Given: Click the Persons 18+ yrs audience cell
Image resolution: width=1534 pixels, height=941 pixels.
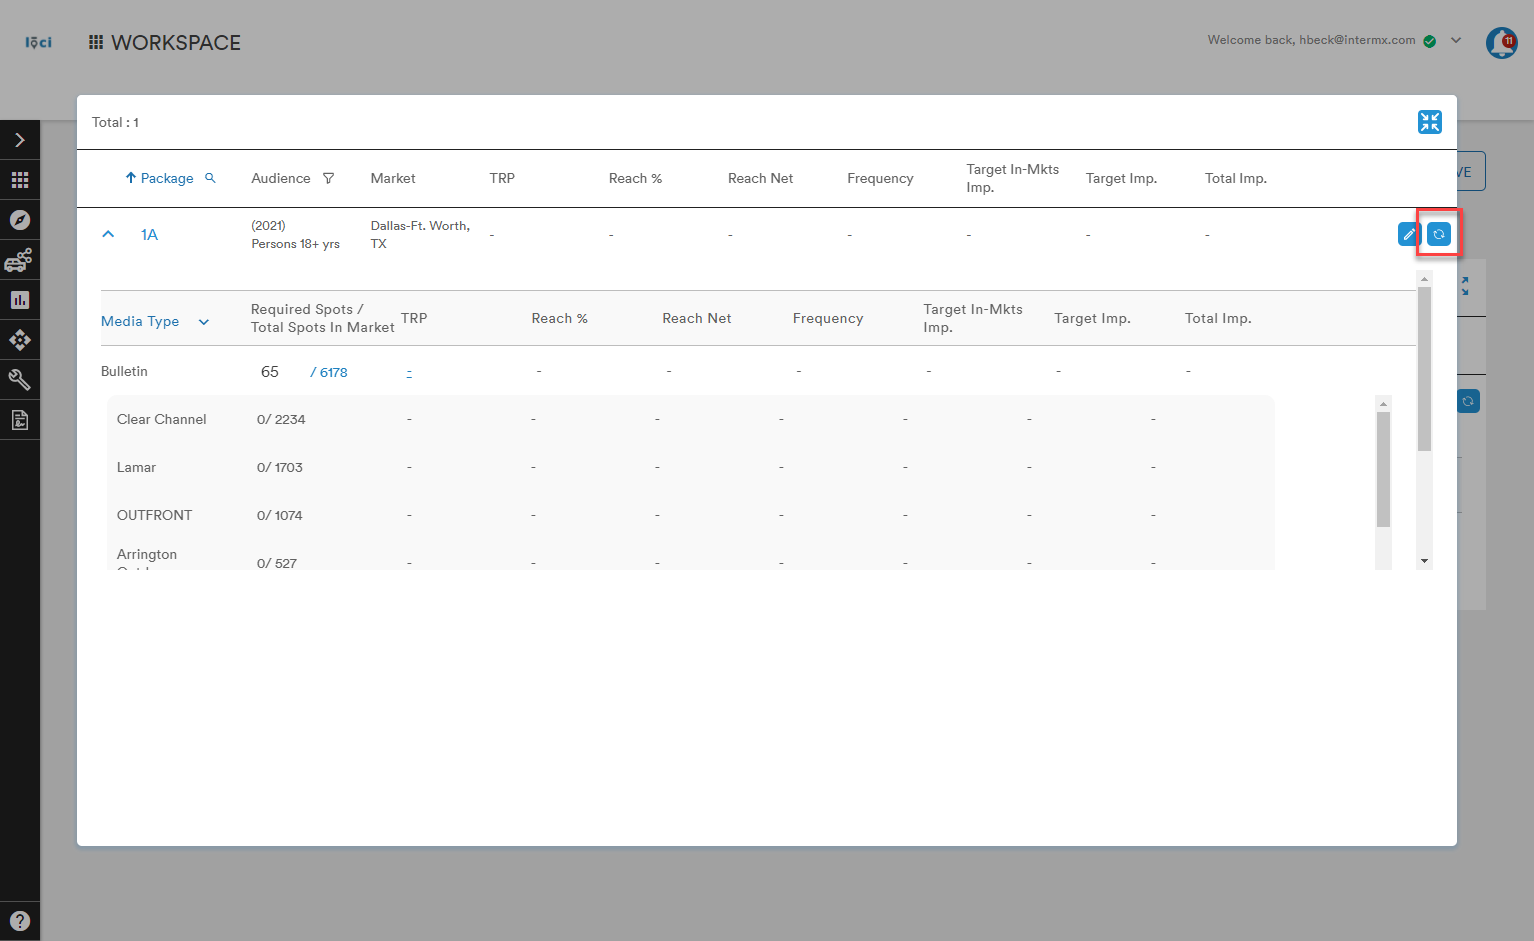Looking at the screenshot, I should click(x=295, y=243).
